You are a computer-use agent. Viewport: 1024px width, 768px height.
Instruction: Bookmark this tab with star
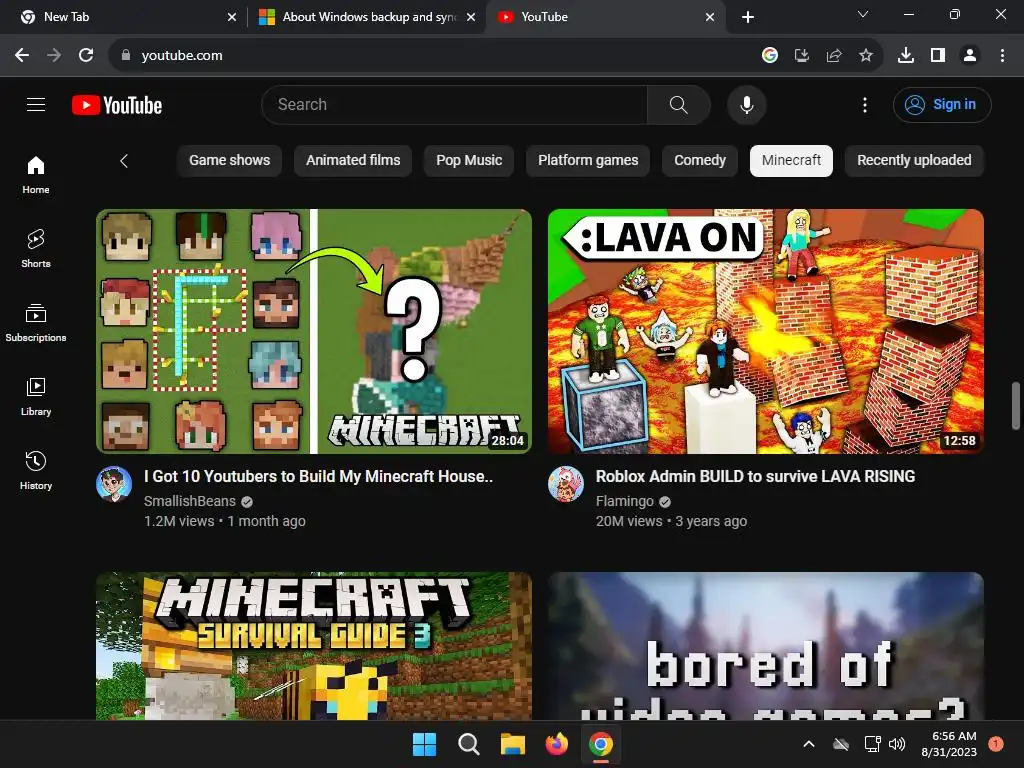(x=865, y=56)
